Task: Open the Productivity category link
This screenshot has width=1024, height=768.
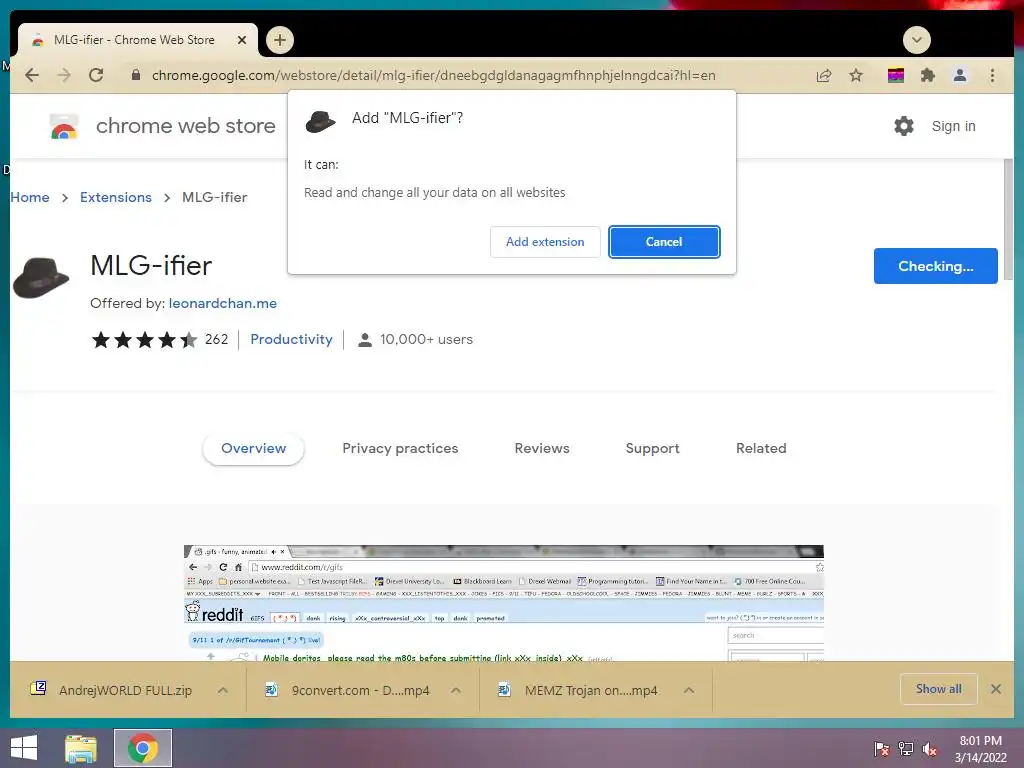Action: [x=291, y=340]
